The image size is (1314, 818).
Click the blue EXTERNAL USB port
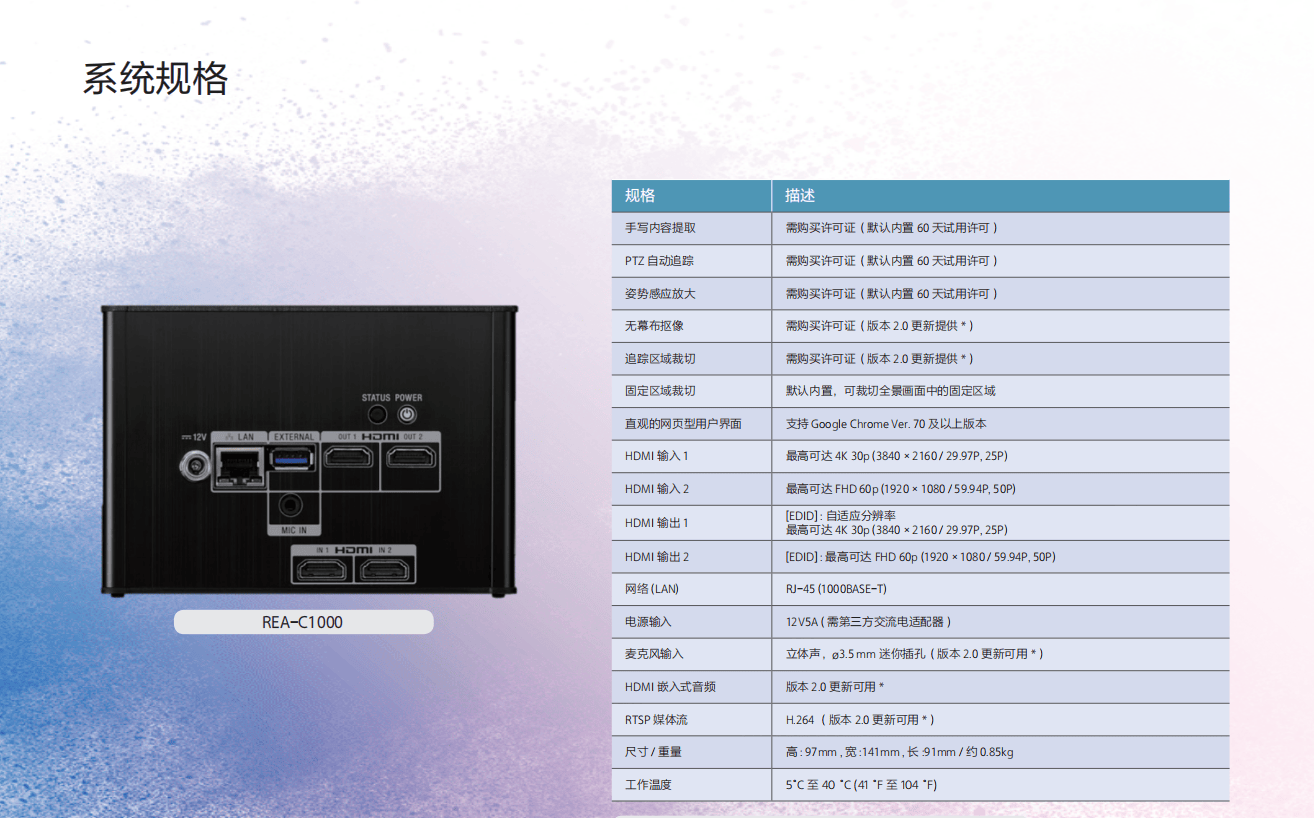tap(293, 459)
